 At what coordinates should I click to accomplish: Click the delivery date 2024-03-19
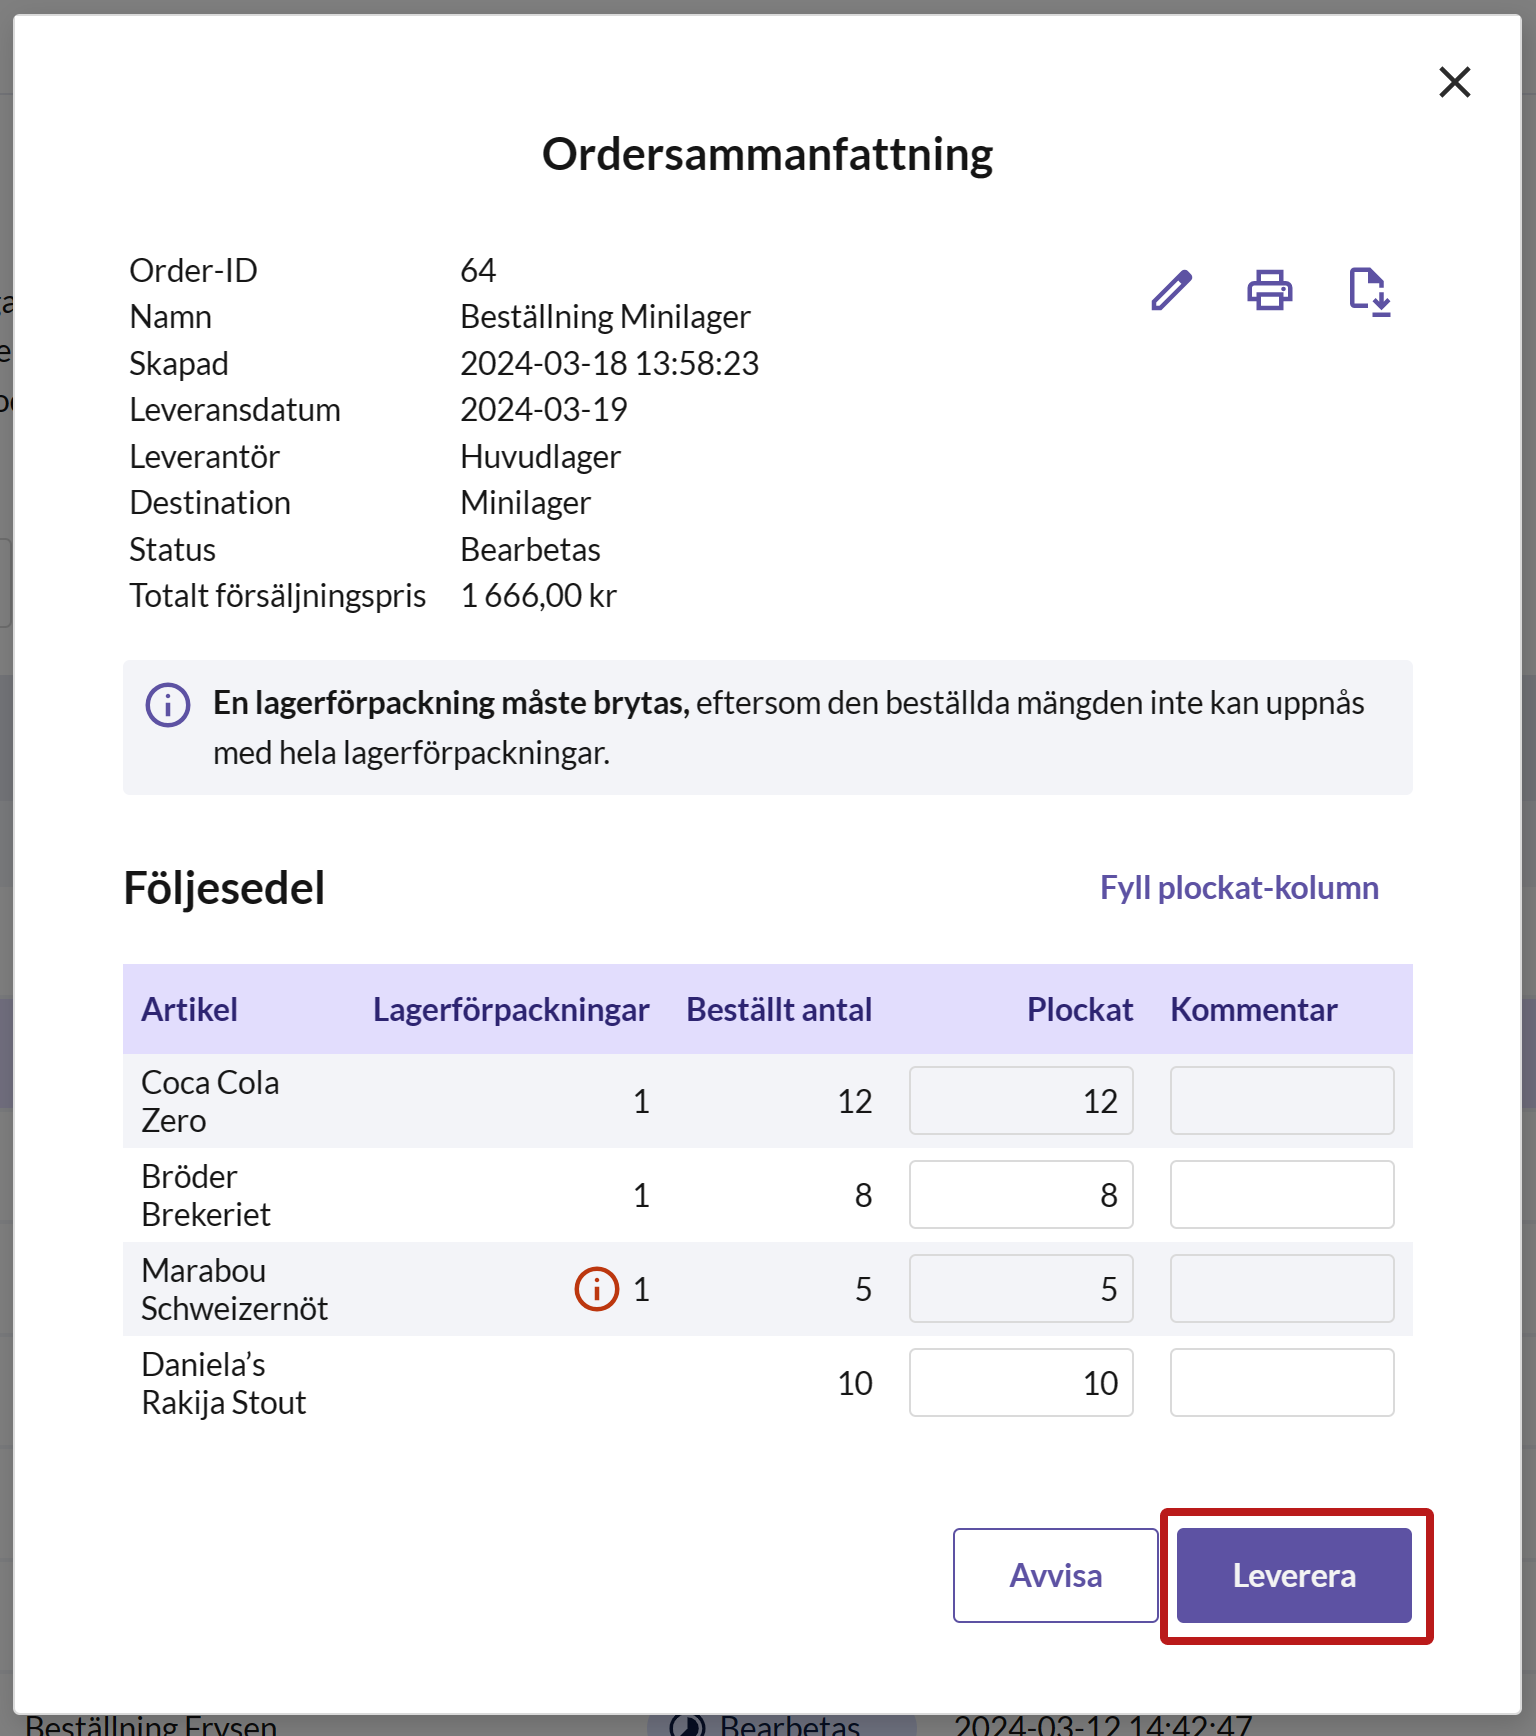point(543,410)
